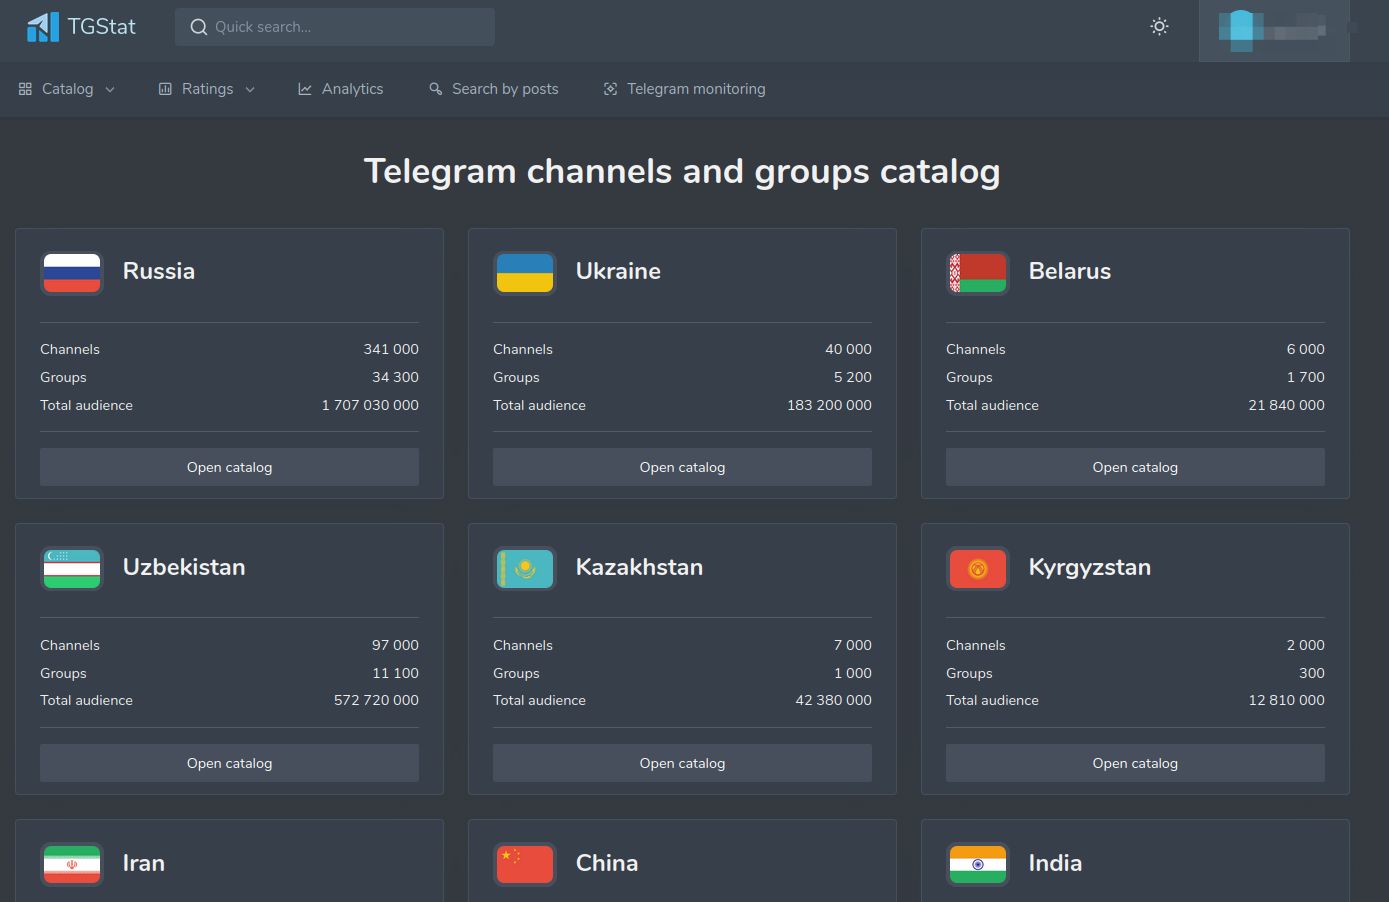Click the Kazakhstan country title
Image resolution: width=1389 pixels, height=902 pixels.
[639, 567]
